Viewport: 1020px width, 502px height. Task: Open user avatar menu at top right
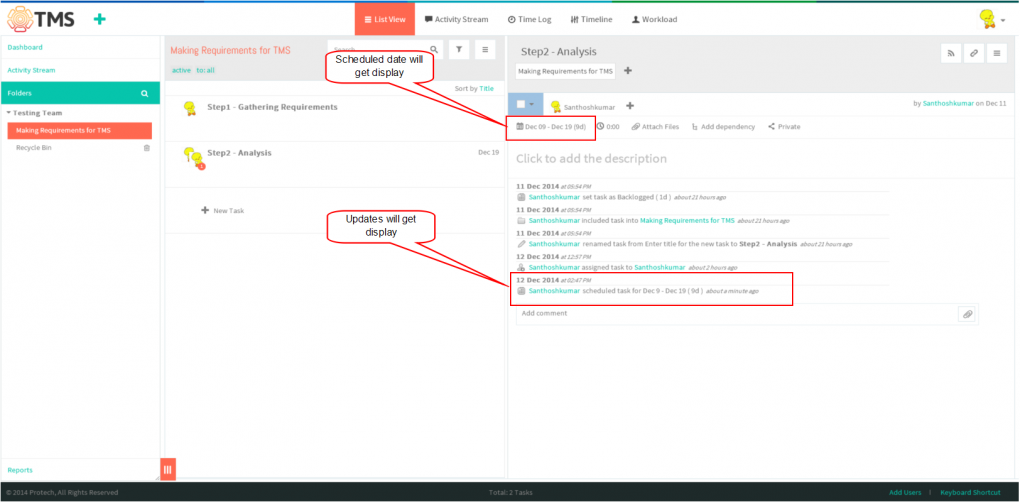(991, 20)
